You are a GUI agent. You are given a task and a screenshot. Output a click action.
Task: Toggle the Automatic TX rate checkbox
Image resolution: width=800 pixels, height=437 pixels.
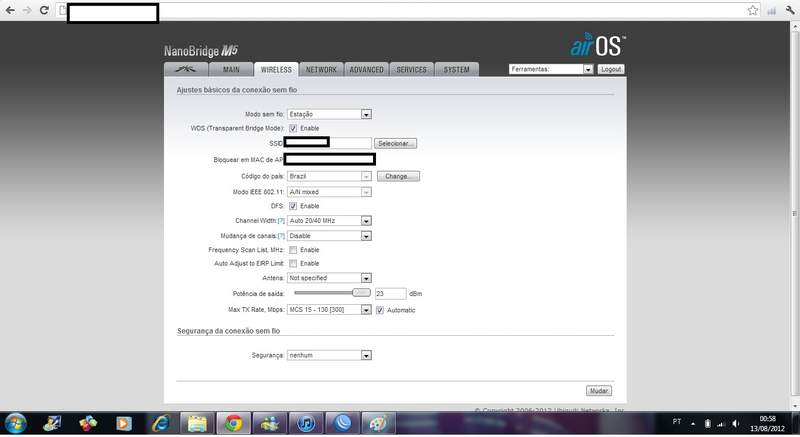[380, 310]
